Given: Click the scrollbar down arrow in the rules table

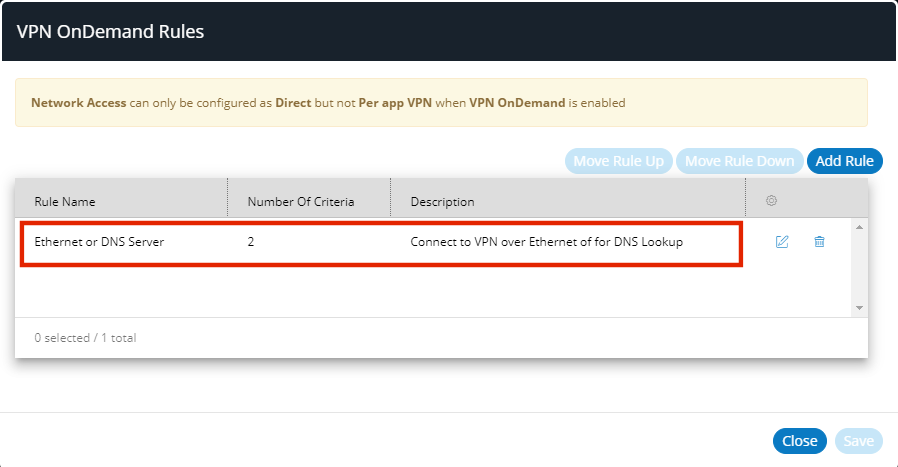Looking at the screenshot, I should pos(859,308).
